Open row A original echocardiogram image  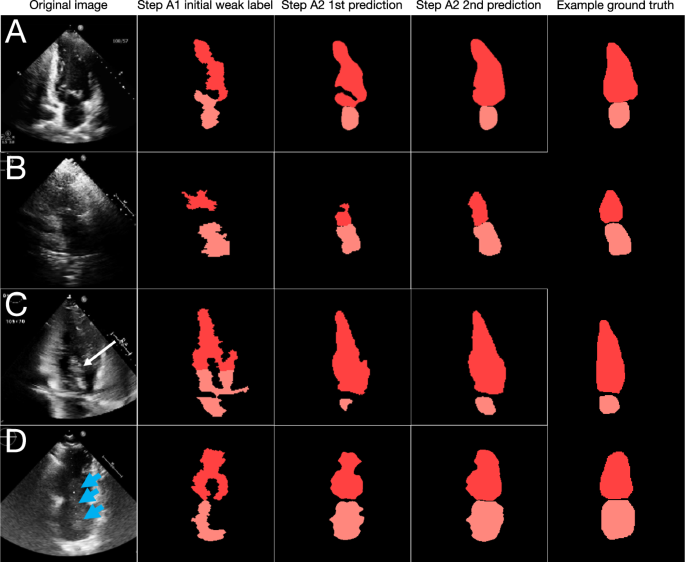69,83
